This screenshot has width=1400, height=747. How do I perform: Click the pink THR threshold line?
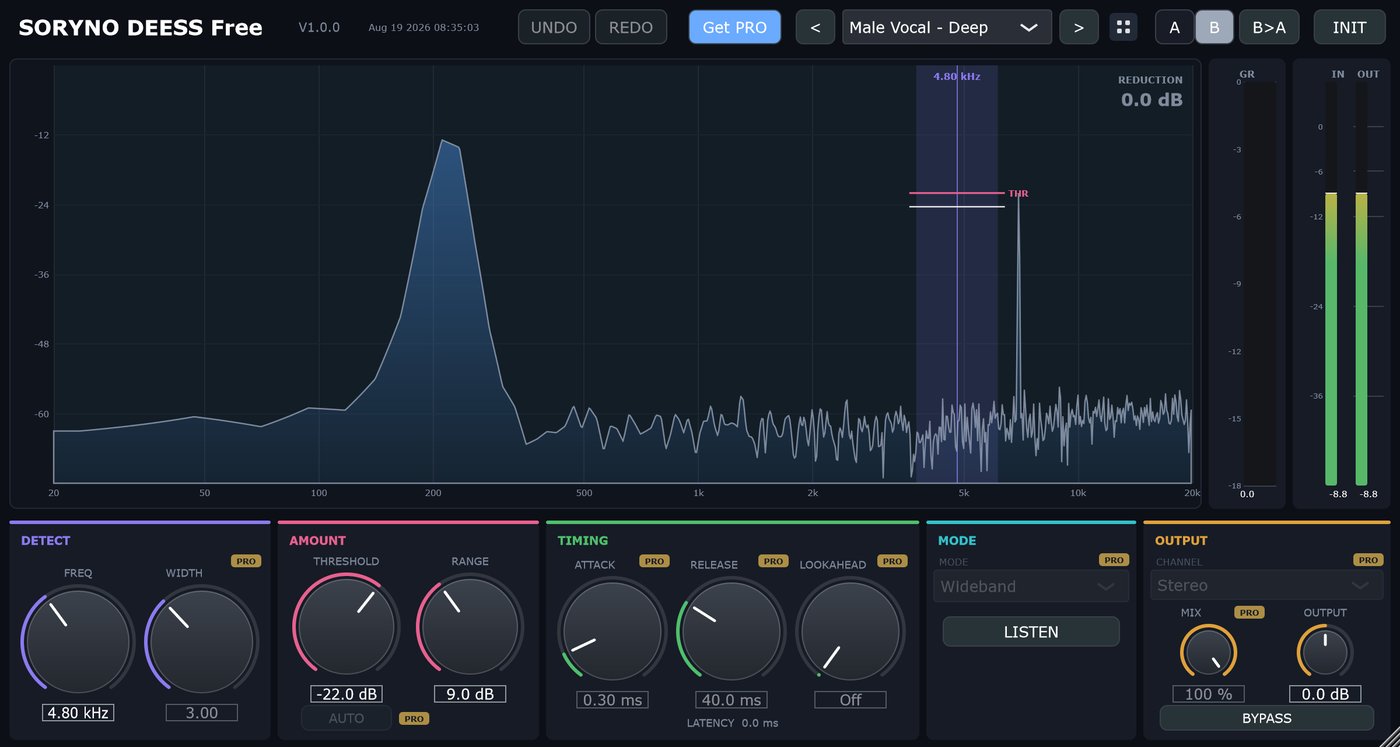pos(956,193)
